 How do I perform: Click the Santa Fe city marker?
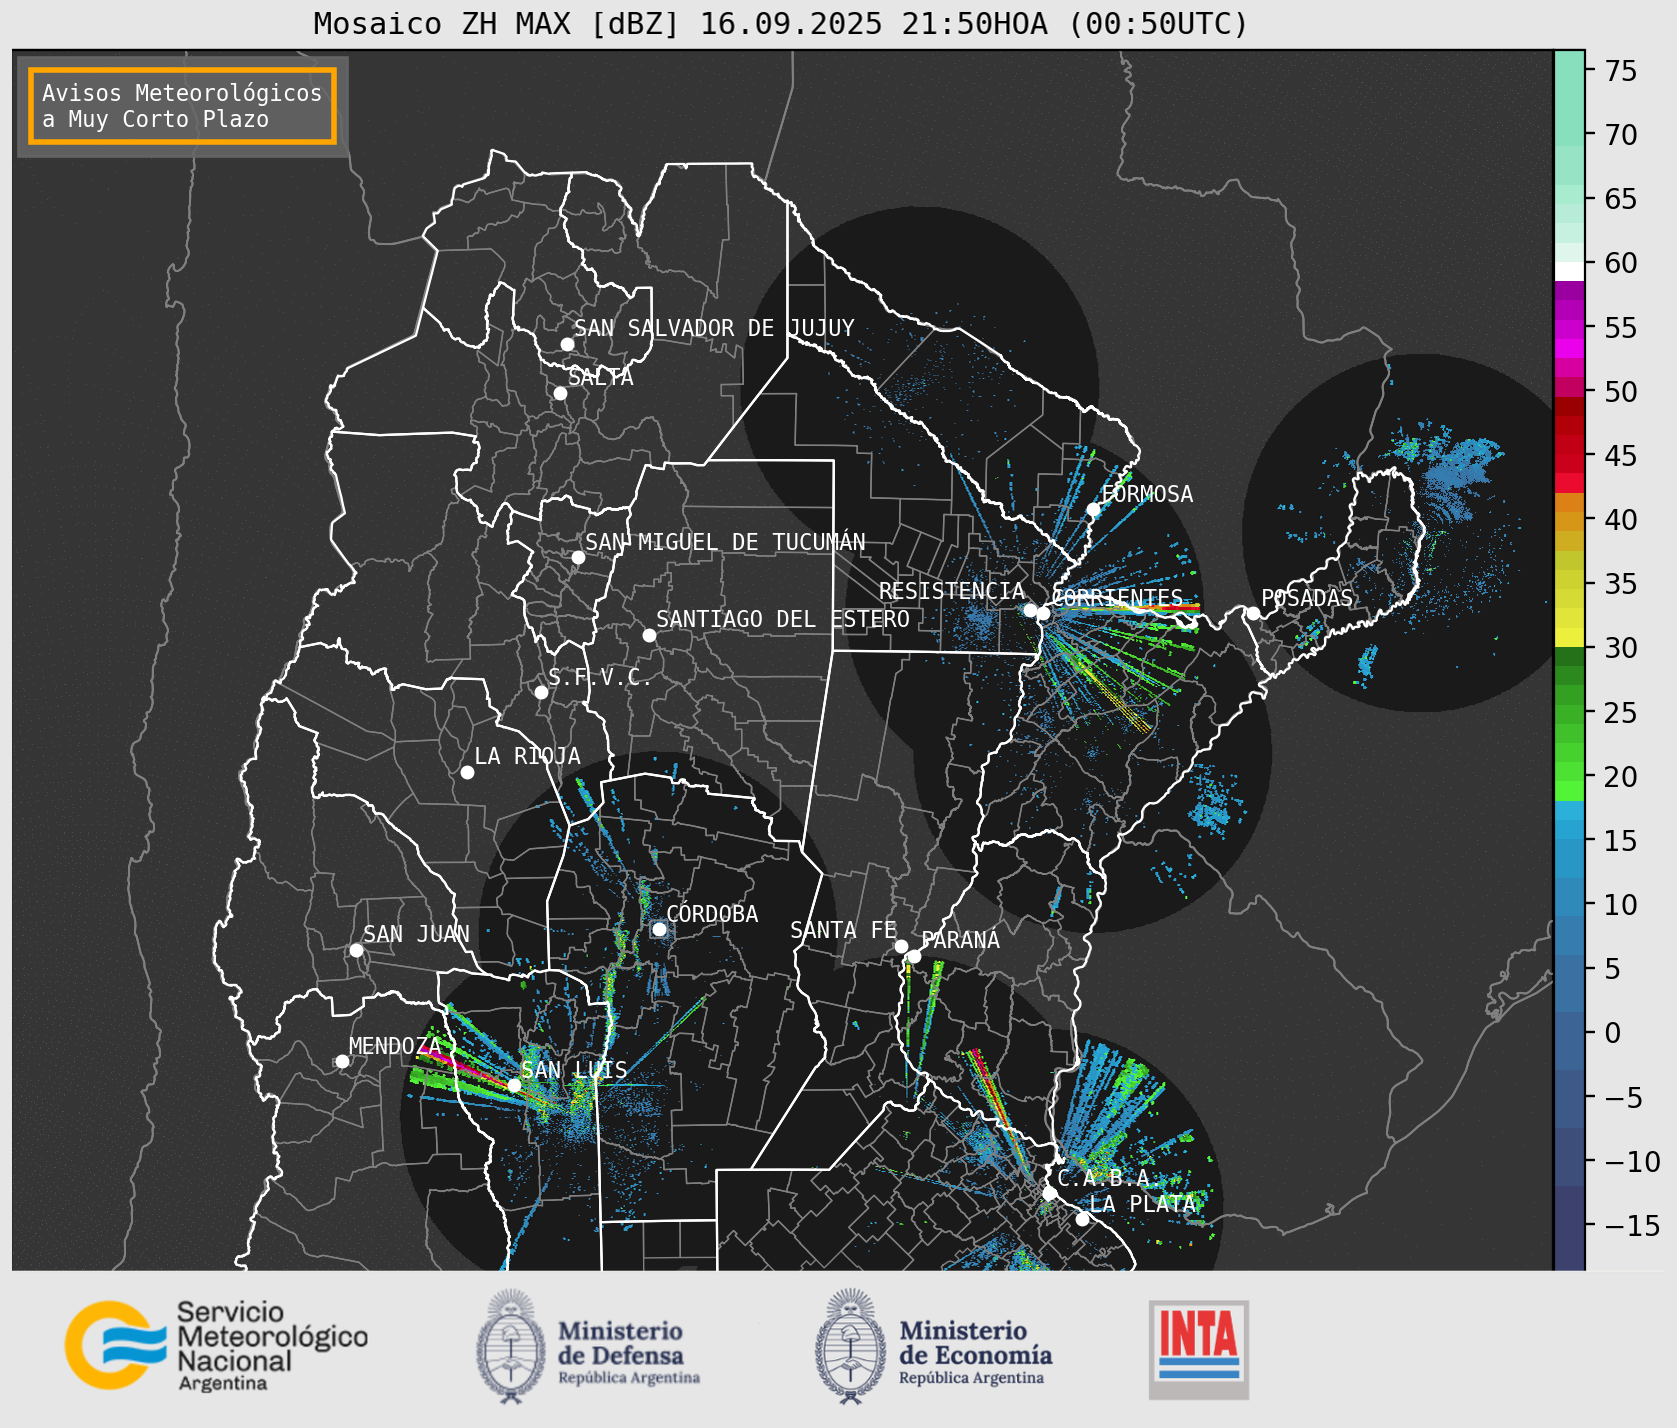pyautogui.click(x=901, y=946)
